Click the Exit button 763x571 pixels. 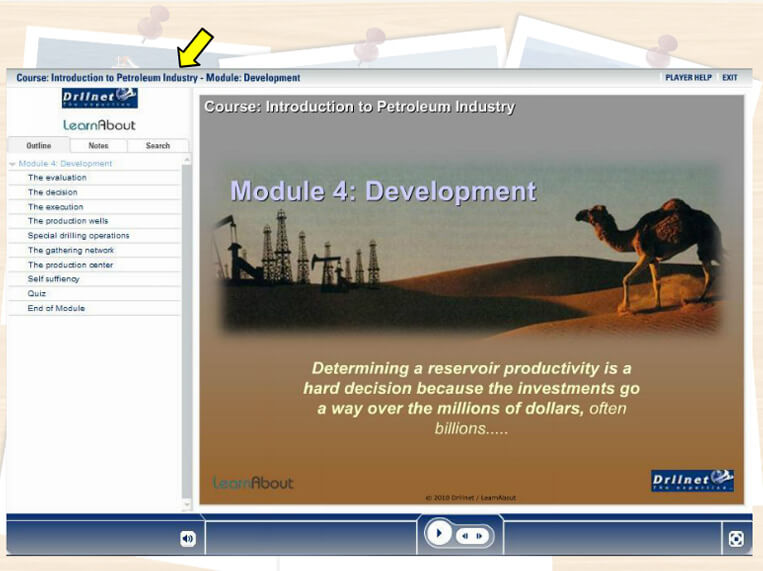730,78
